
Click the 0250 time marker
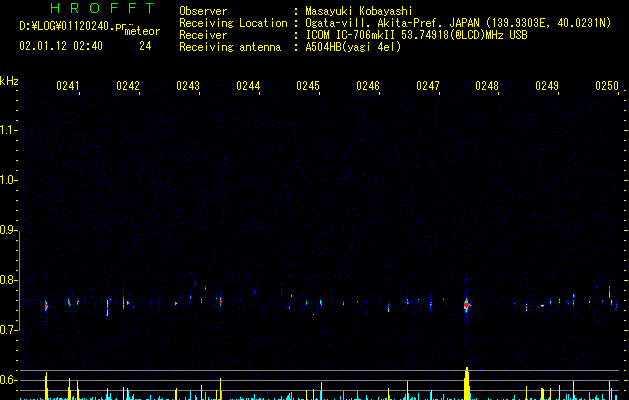click(607, 86)
